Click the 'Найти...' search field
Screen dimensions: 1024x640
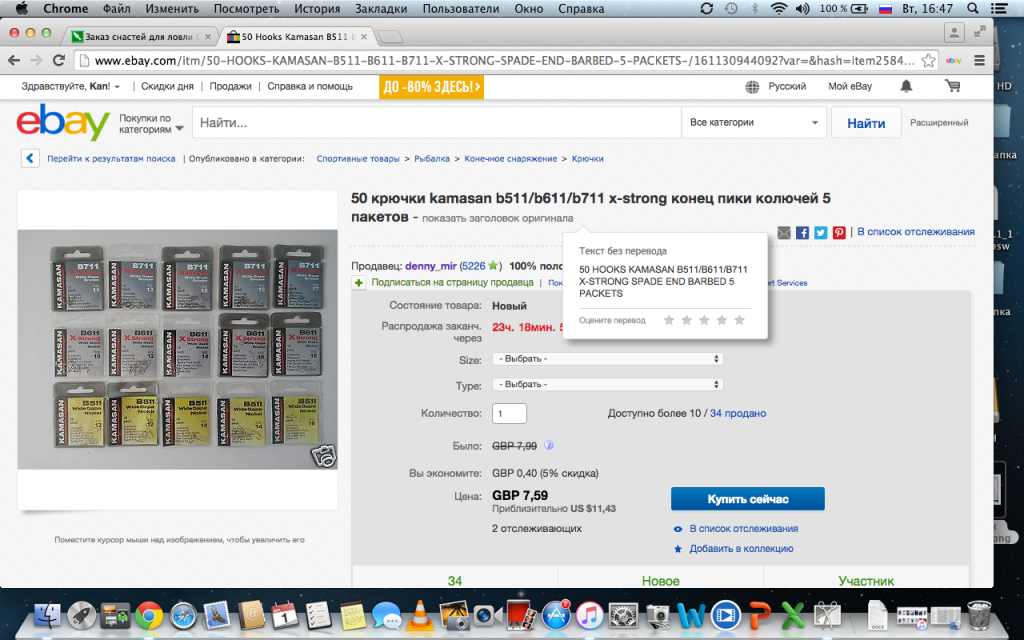coord(436,122)
